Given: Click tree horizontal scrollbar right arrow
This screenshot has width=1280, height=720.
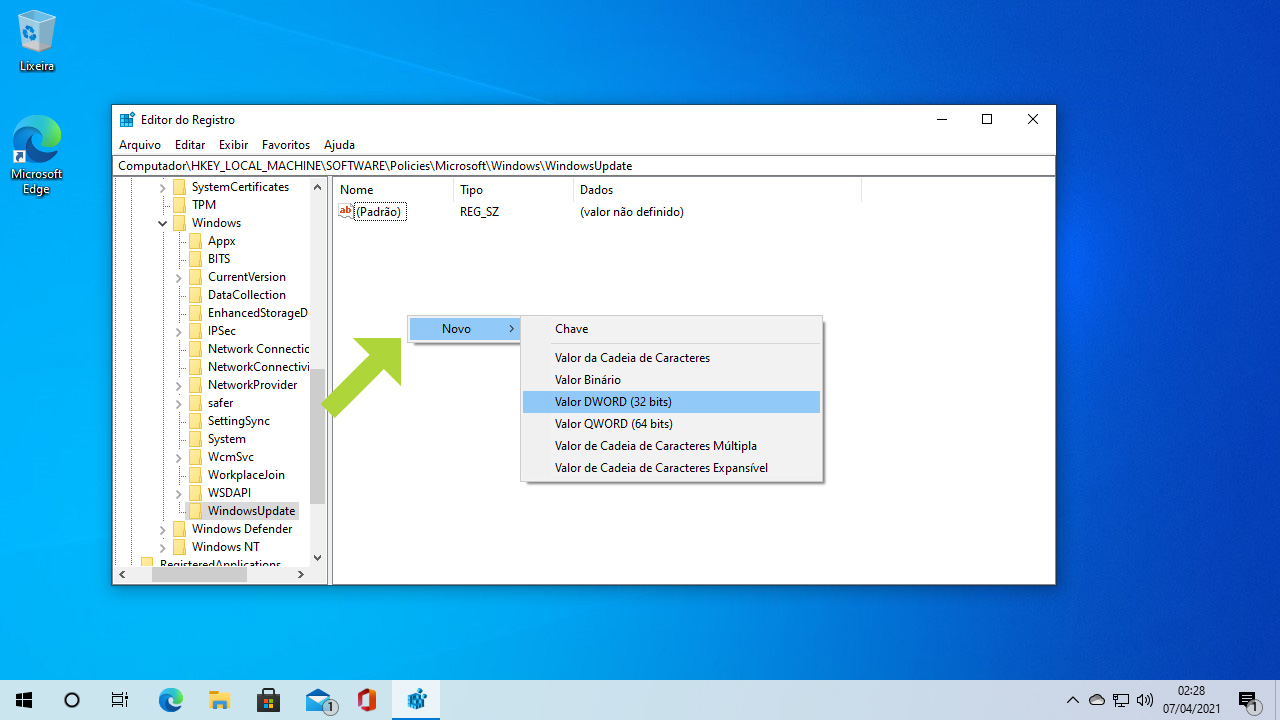Looking at the screenshot, I should click(301, 575).
